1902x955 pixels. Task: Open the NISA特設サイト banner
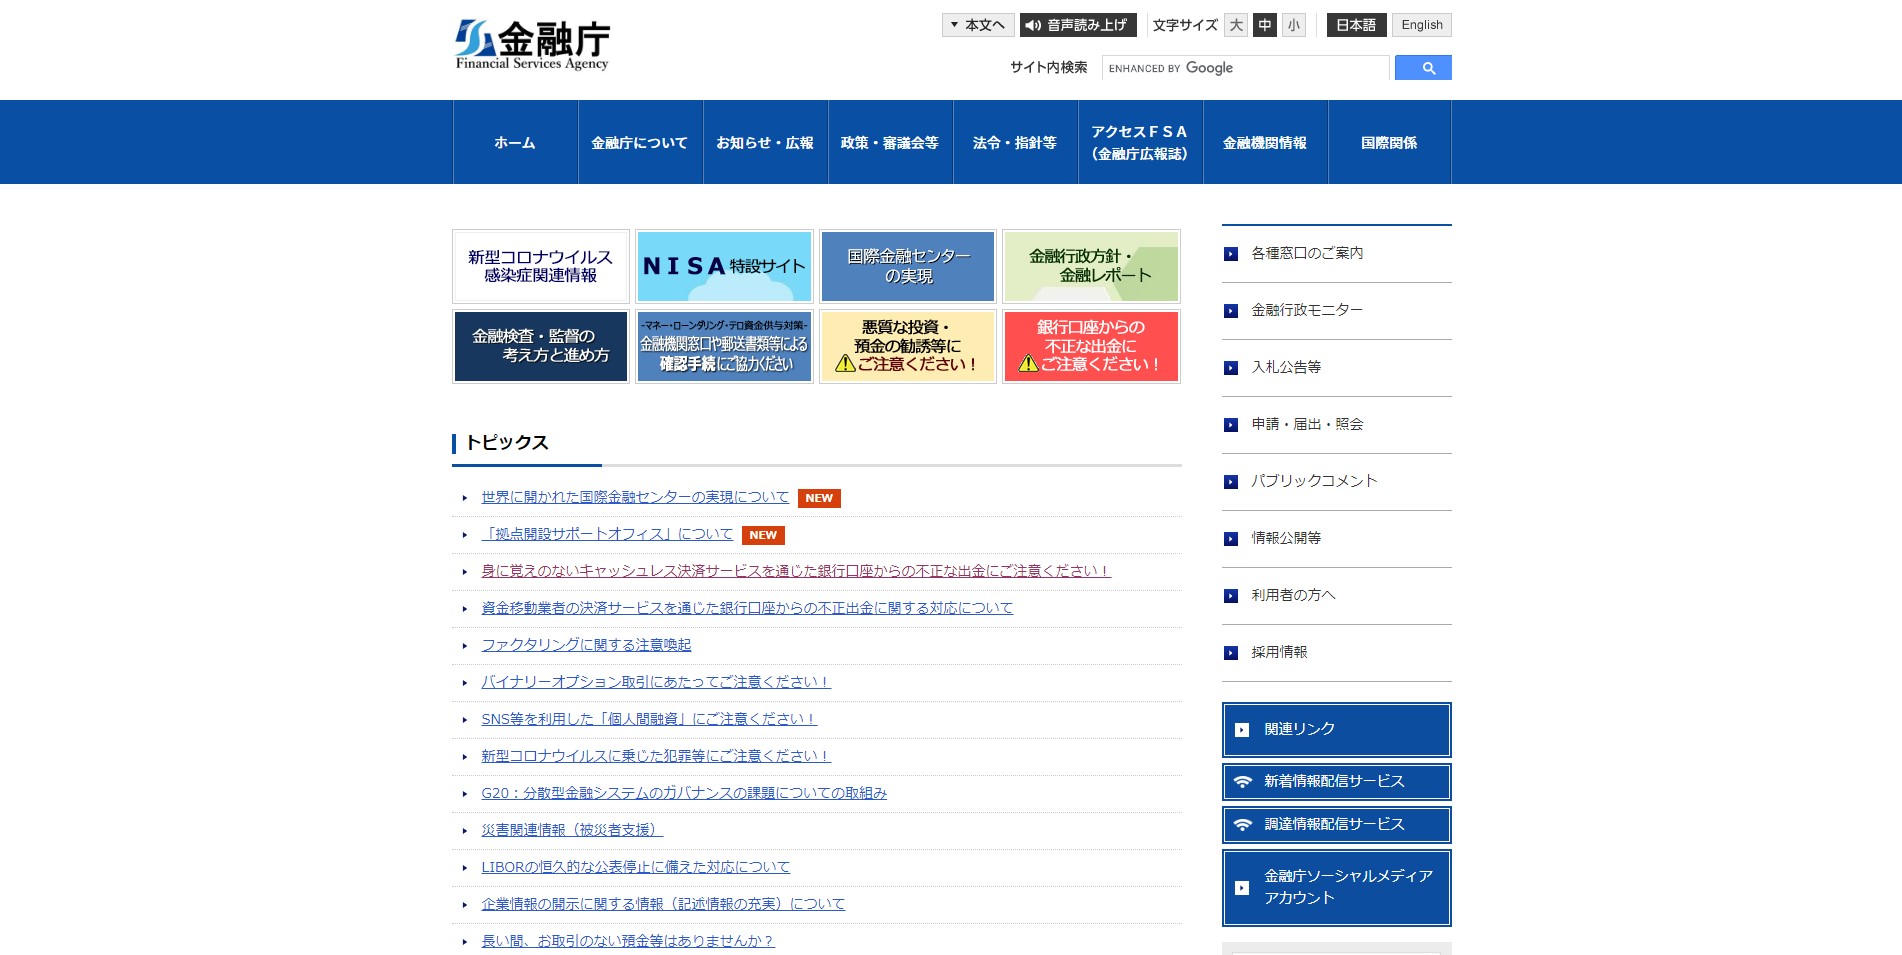click(724, 266)
